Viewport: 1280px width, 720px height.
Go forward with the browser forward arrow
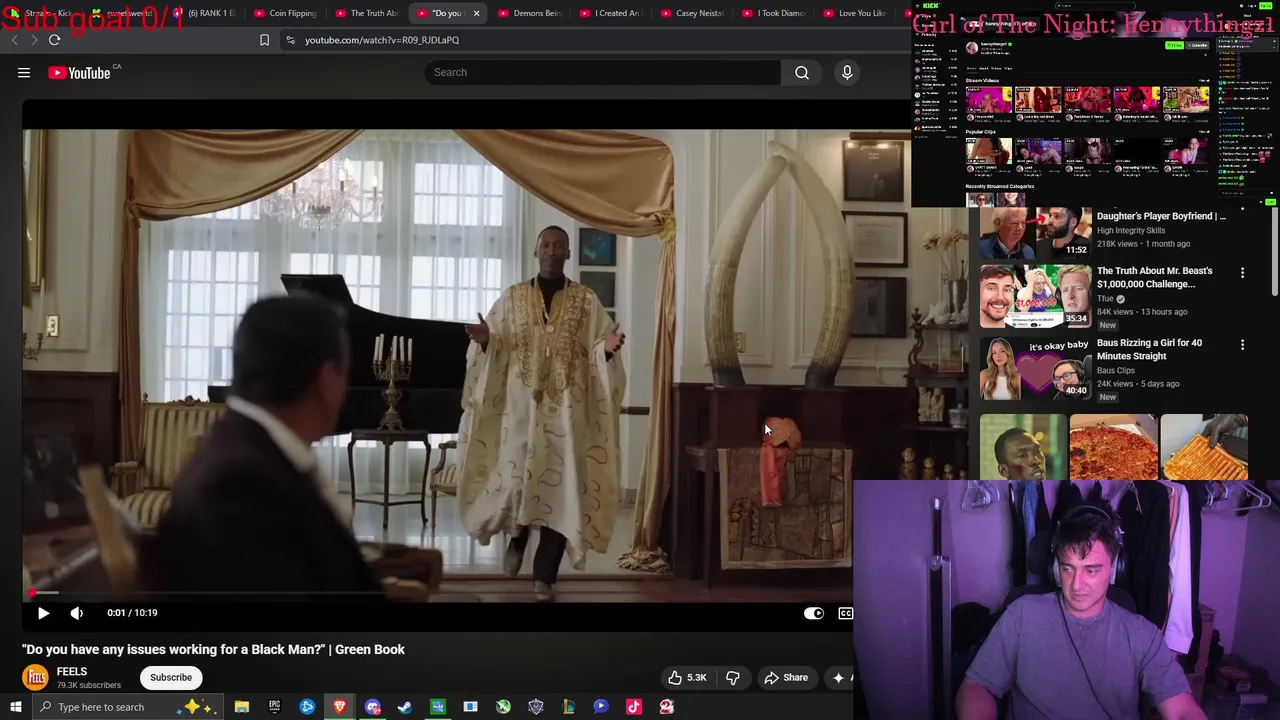34,40
